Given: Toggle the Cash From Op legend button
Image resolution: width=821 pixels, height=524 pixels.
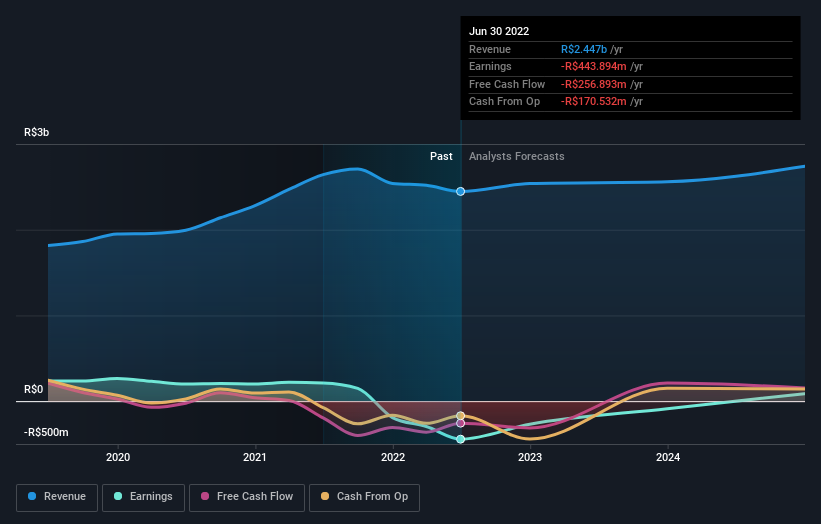Looking at the screenshot, I should [364, 497].
